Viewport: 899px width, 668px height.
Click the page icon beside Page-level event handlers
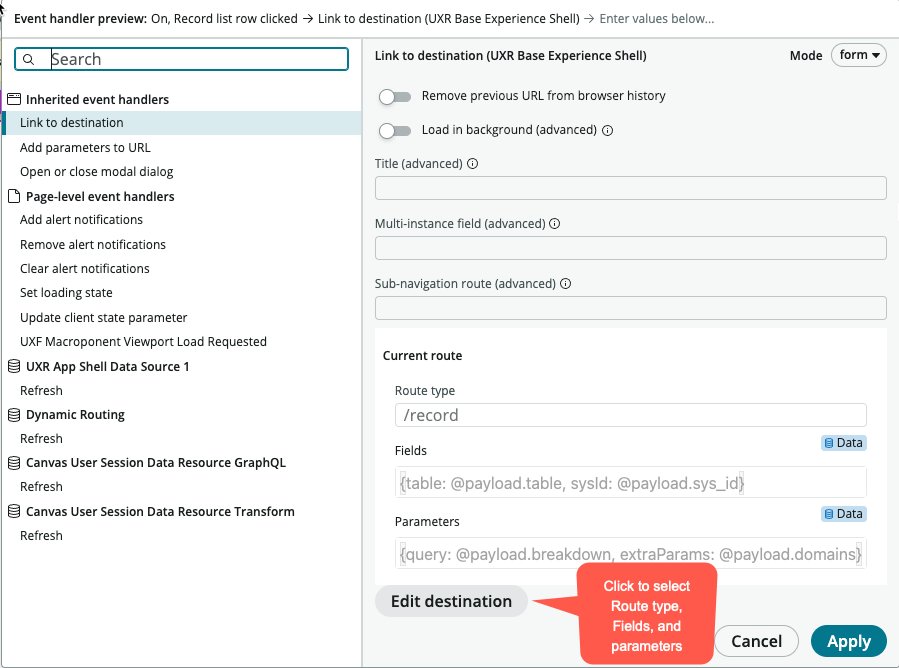[14, 196]
